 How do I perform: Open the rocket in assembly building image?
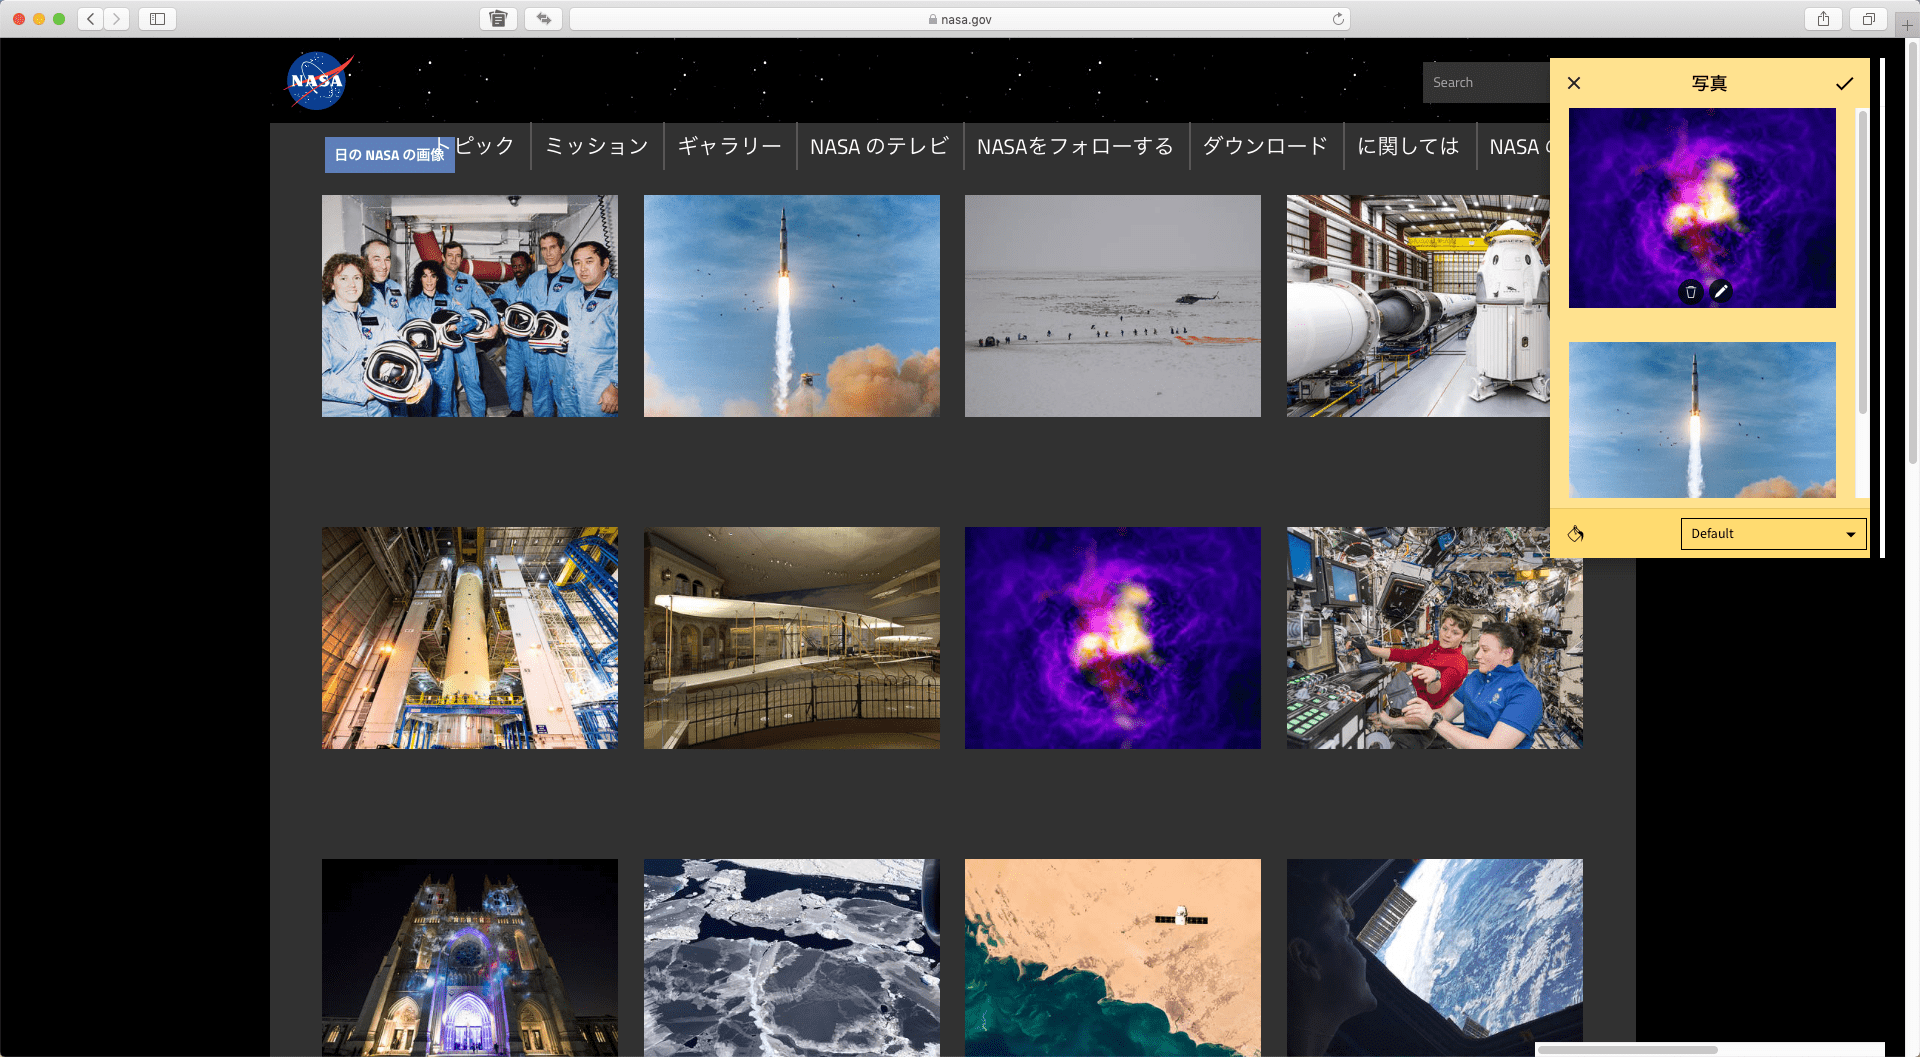[x=470, y=638]
